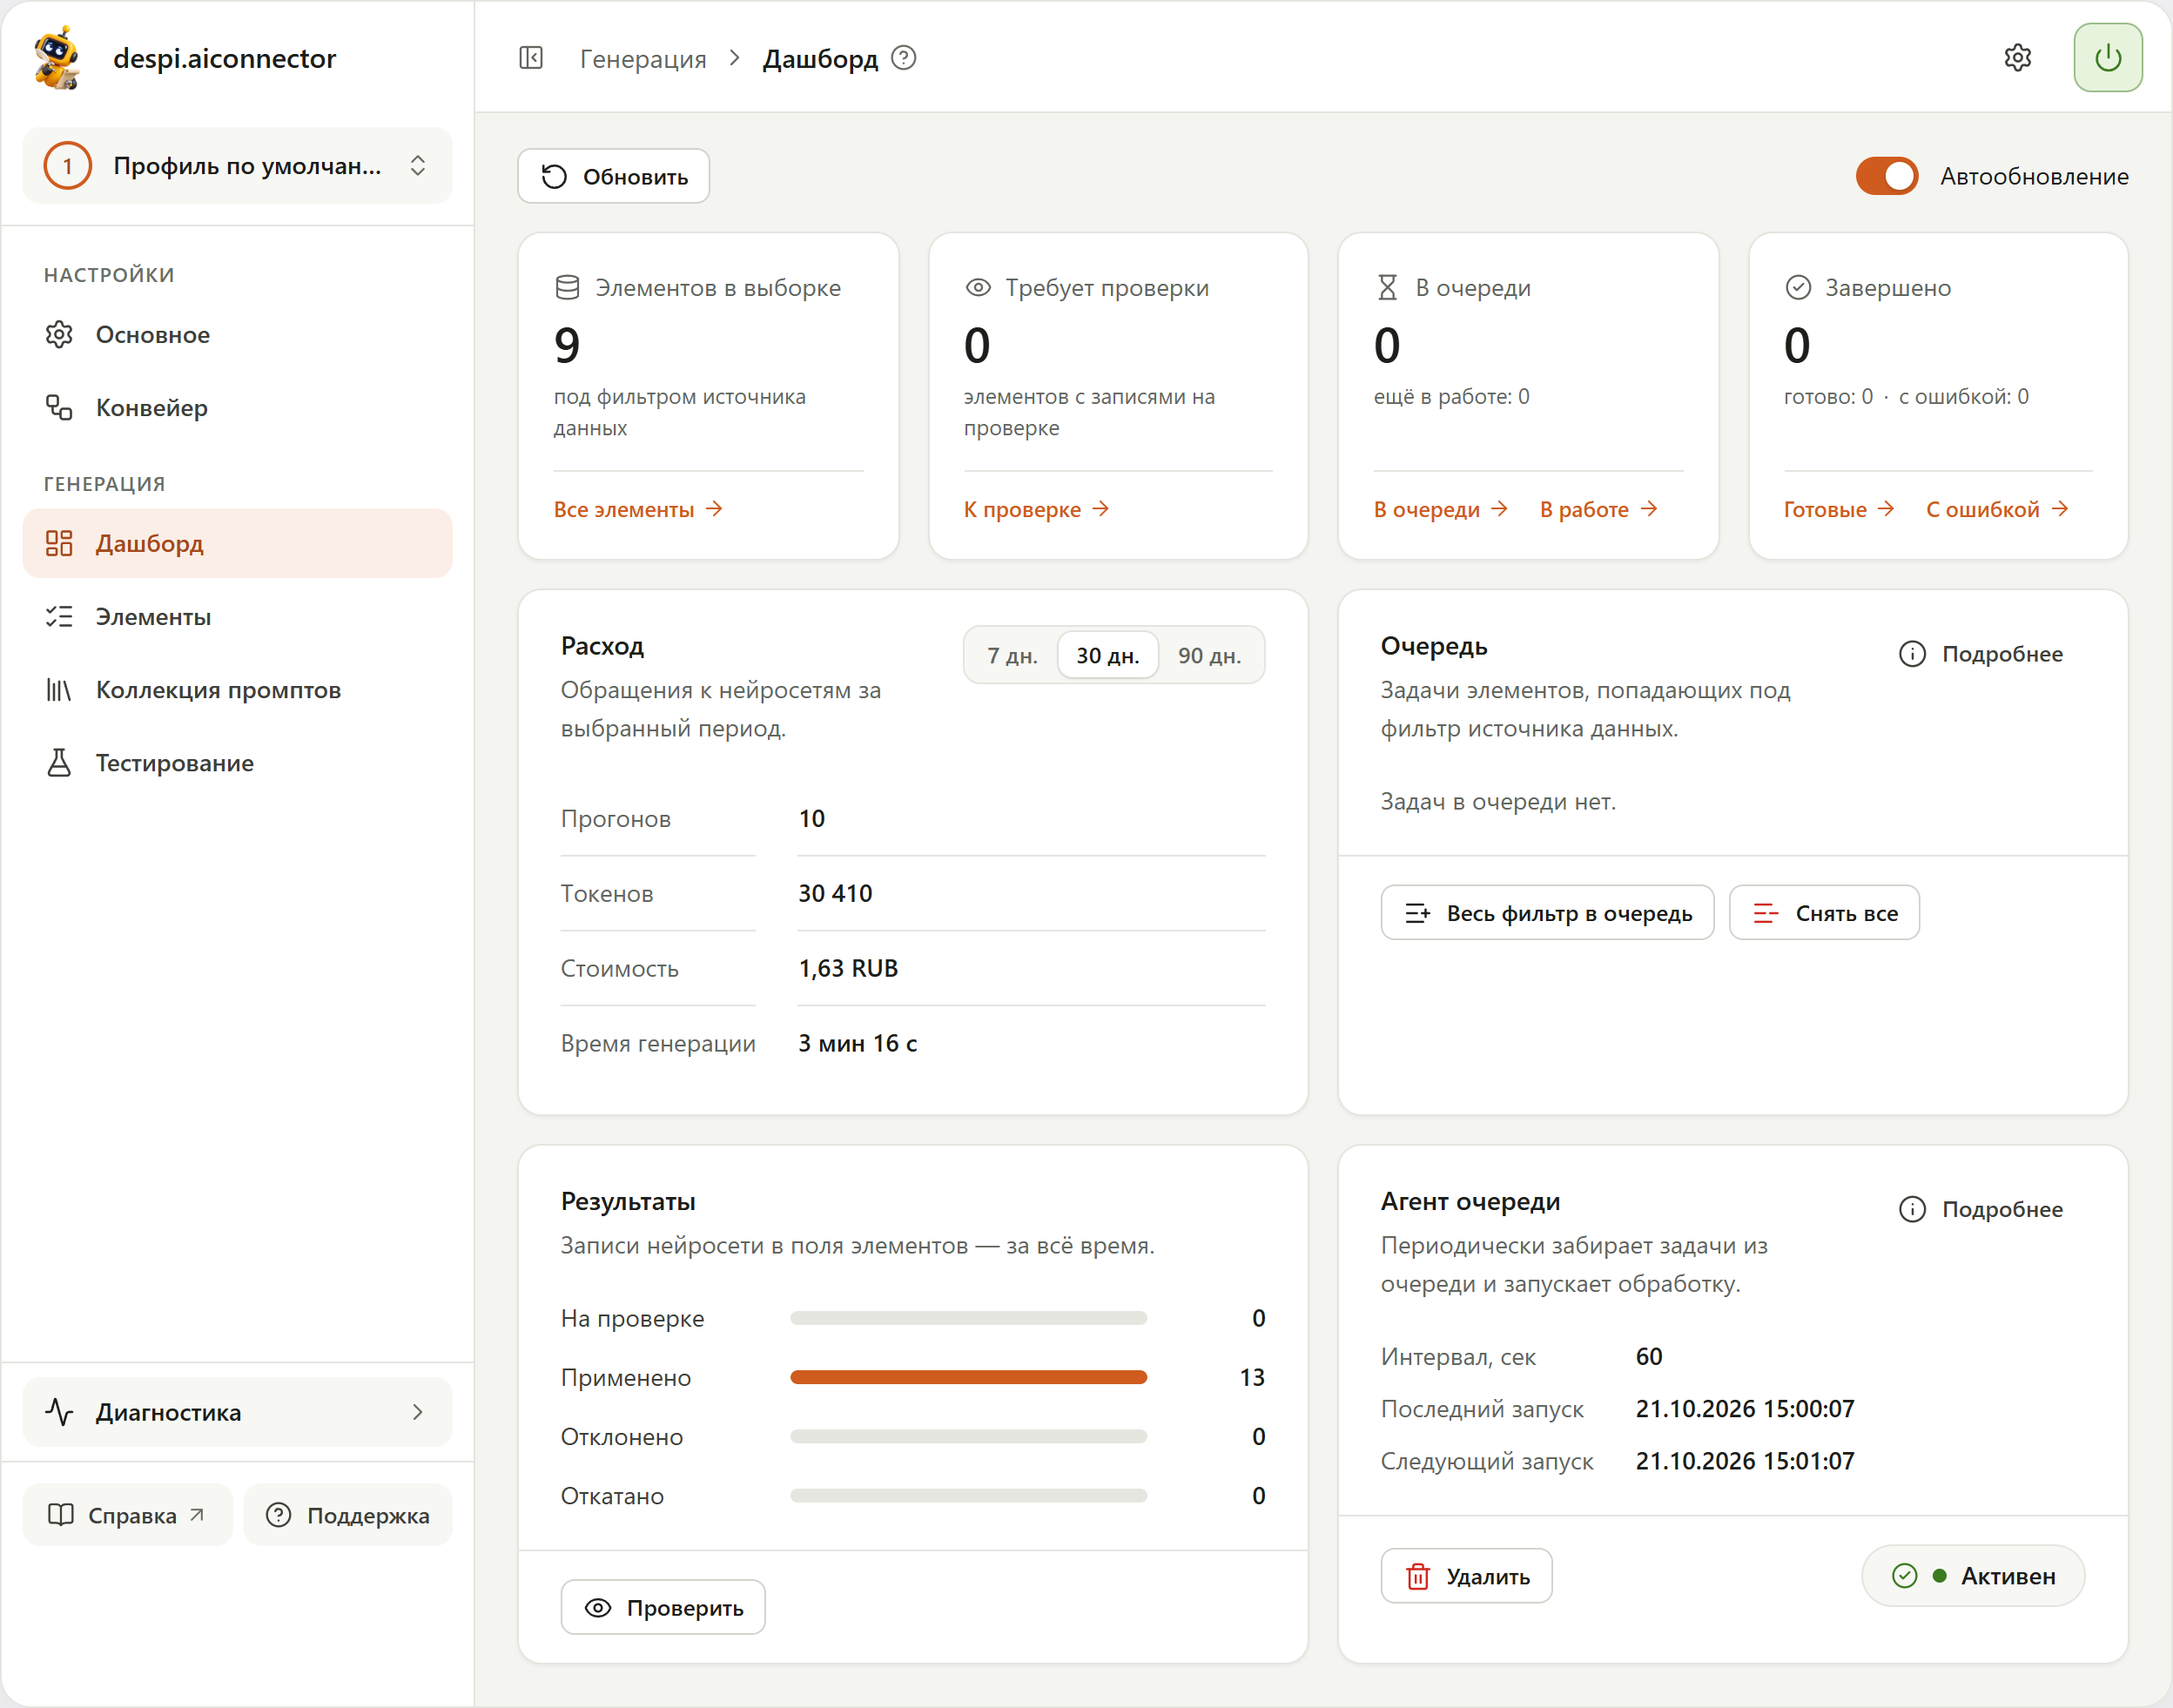Open Коллекция промптов
Viewport: 2173px width, 1708px height.
[237, 690]
